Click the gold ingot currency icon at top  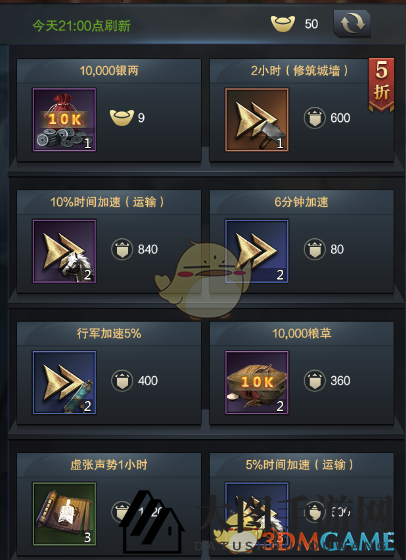(283, 24)
